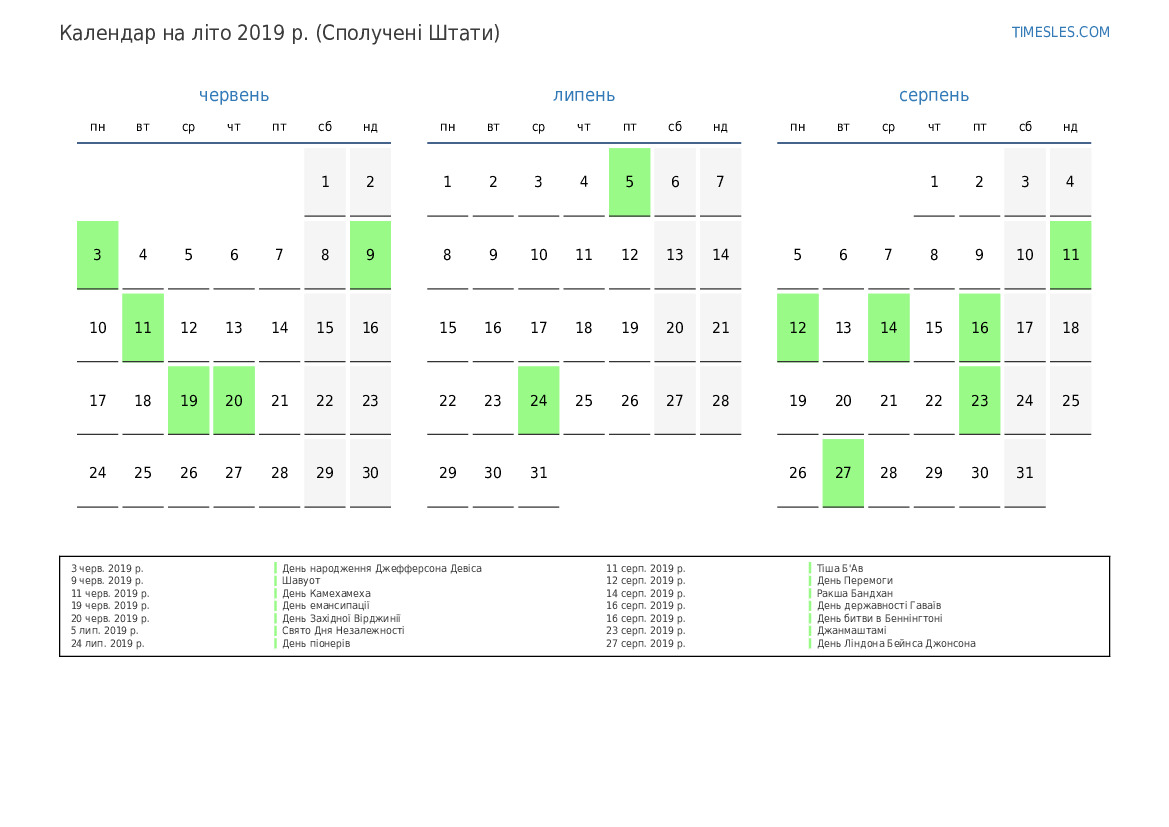Click day 1 in липень

pos(447,182)
